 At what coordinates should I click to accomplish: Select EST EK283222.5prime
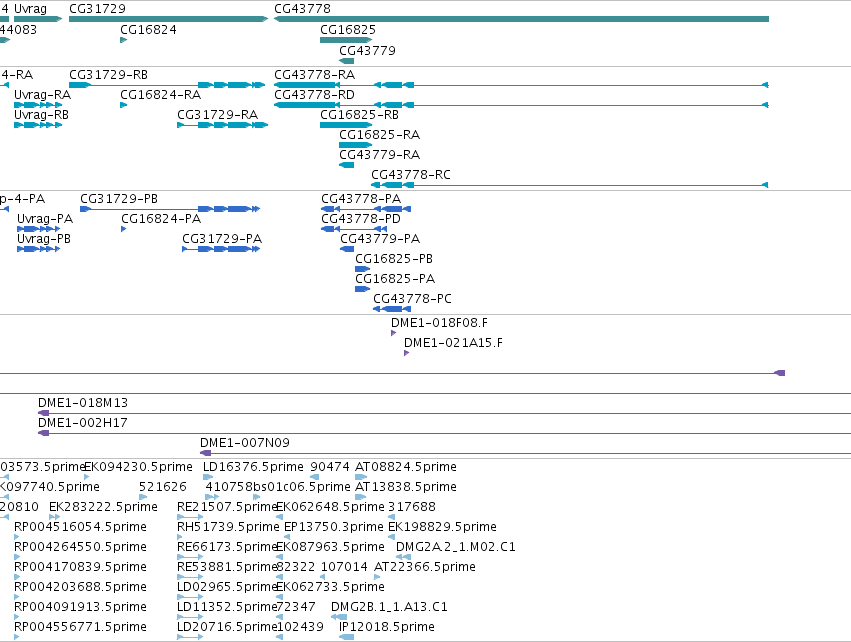[x=54, y=517]
